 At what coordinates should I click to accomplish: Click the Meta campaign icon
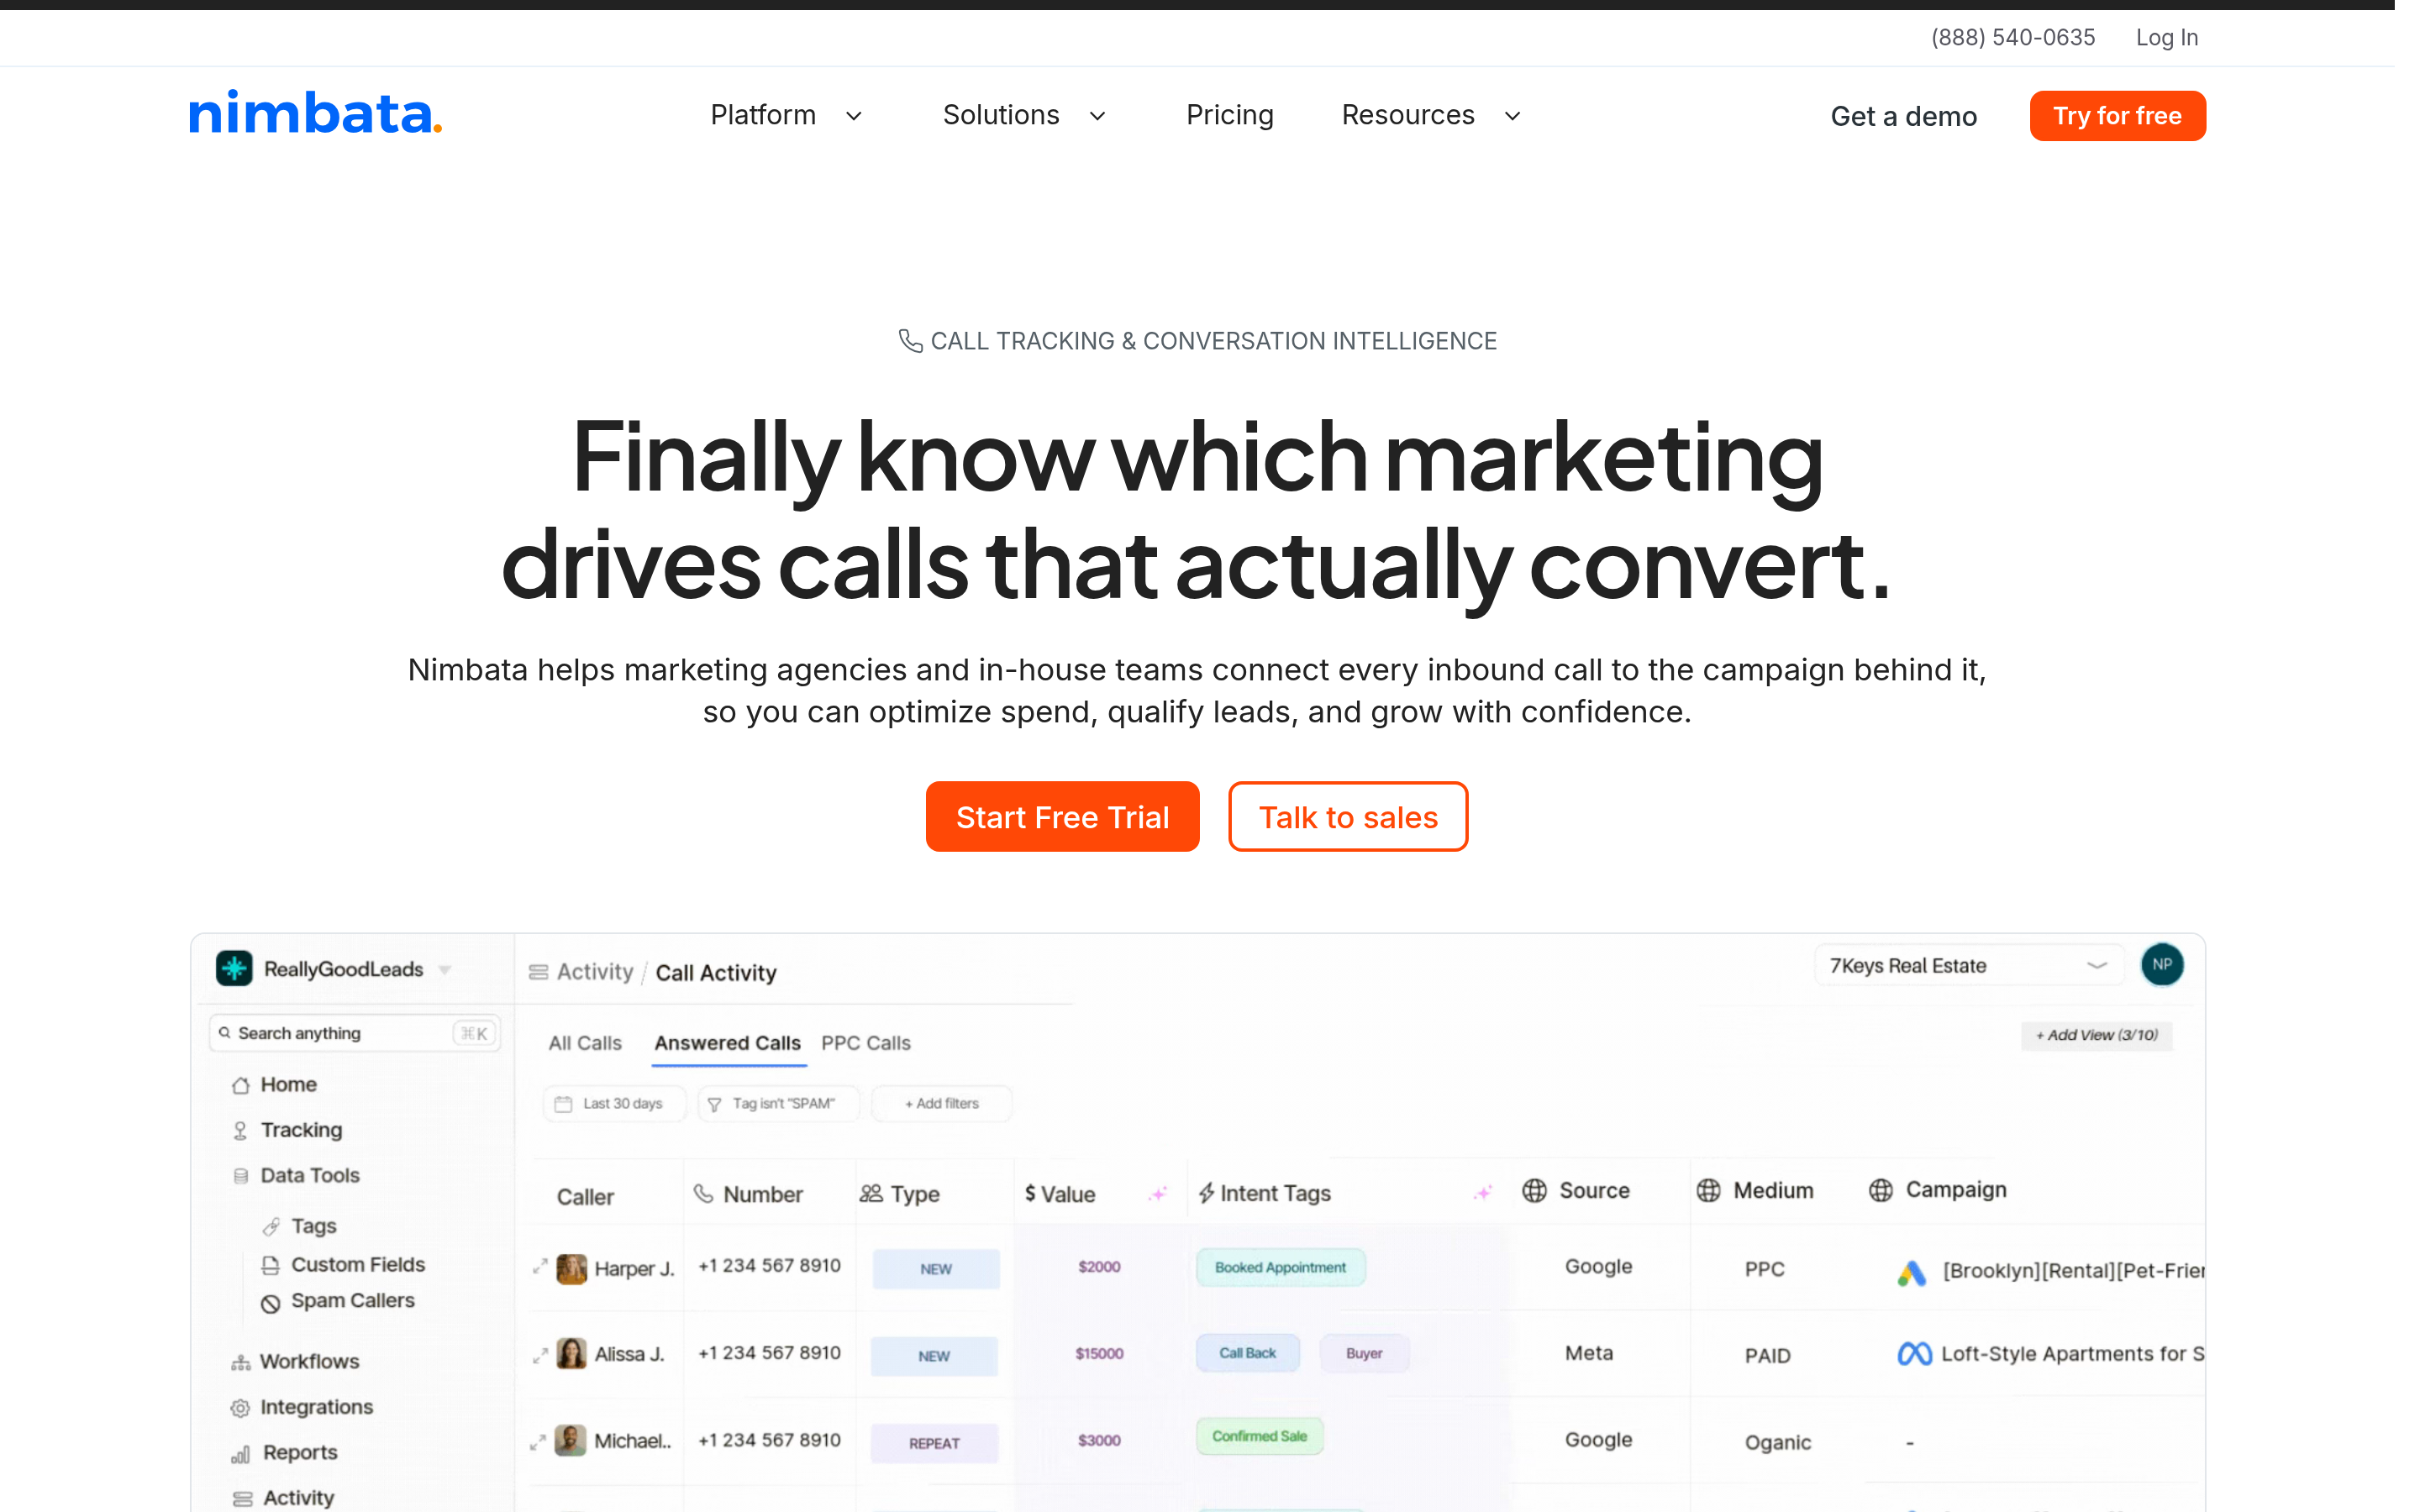tap(1914, 1354)
